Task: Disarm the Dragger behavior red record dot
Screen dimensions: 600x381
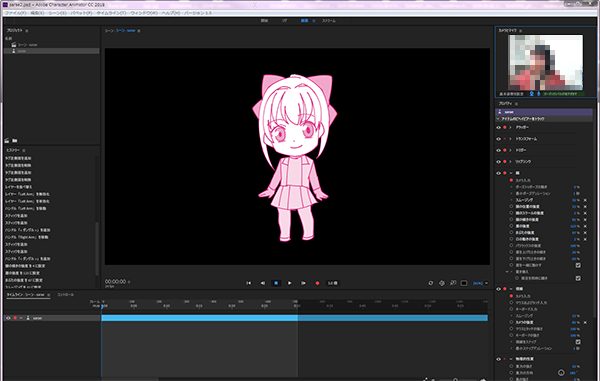Action: pyautogui.click(x=505, y=127)
